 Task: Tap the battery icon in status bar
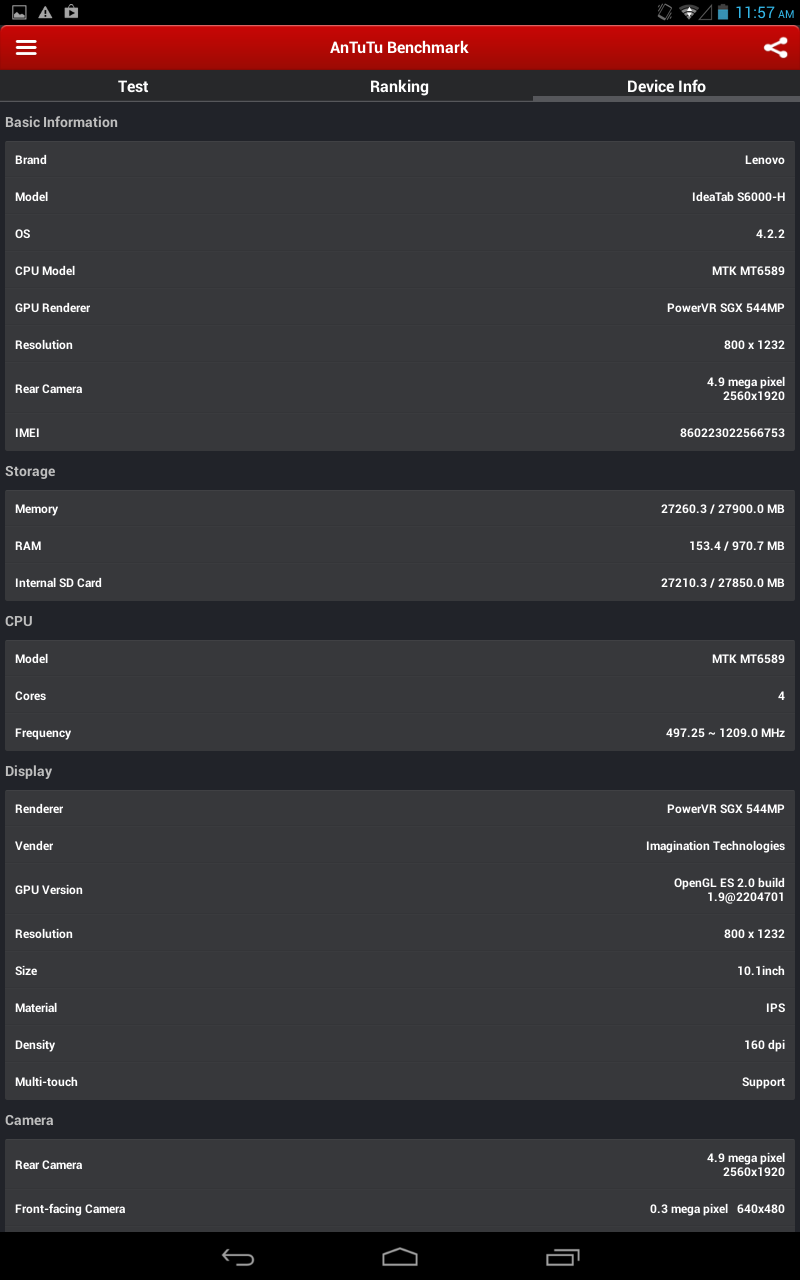coord(723,12)
